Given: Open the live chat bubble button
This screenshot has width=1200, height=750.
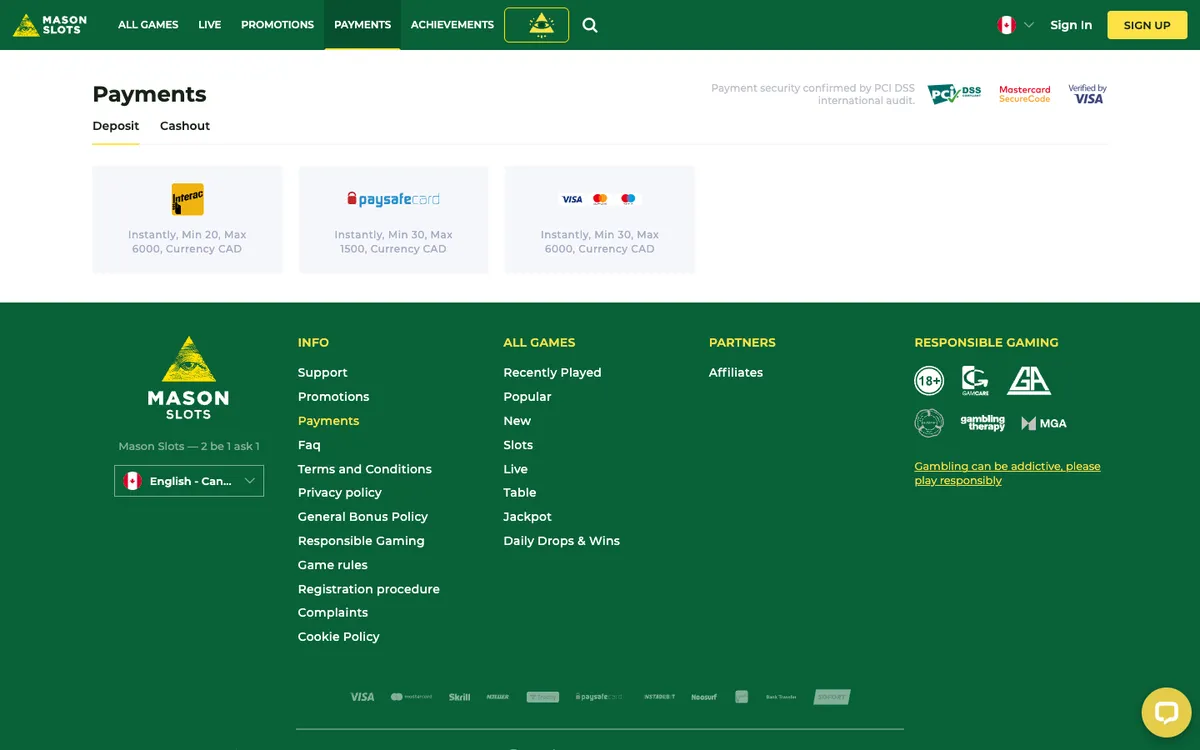Looking at the screenshot, I should click(x=1167, y=712).
